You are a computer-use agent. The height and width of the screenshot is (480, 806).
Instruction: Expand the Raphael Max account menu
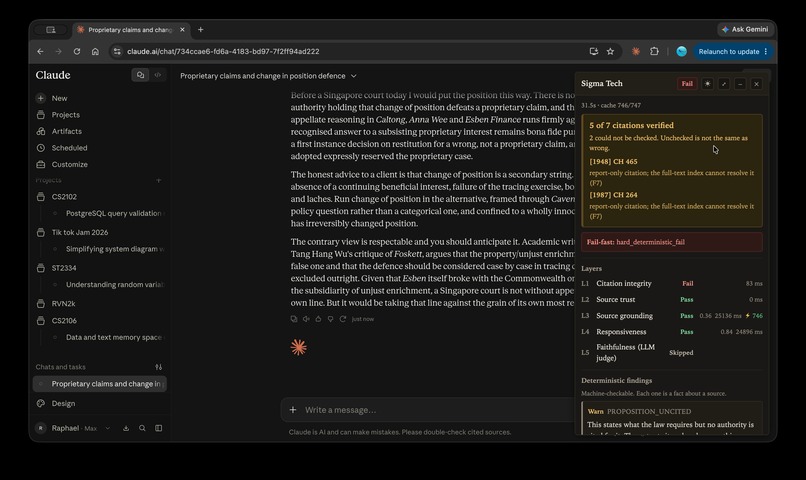[72, 428]
